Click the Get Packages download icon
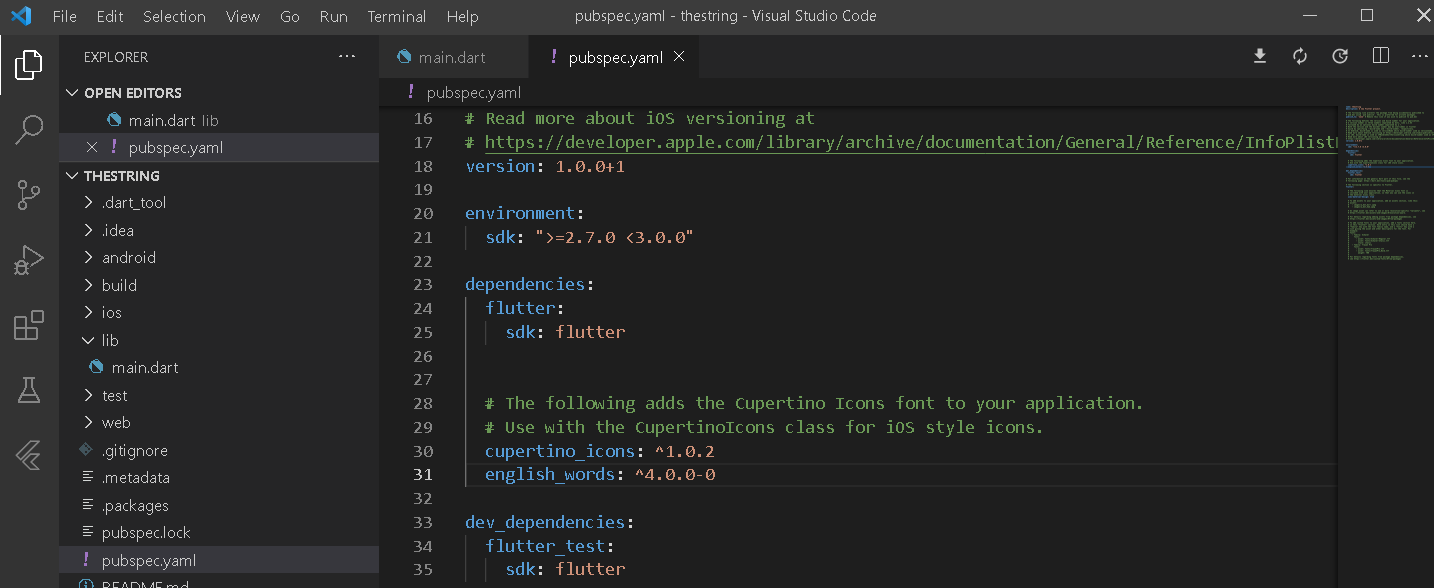Viewport: 1434px width, 588px height. tap(1260, 56)
